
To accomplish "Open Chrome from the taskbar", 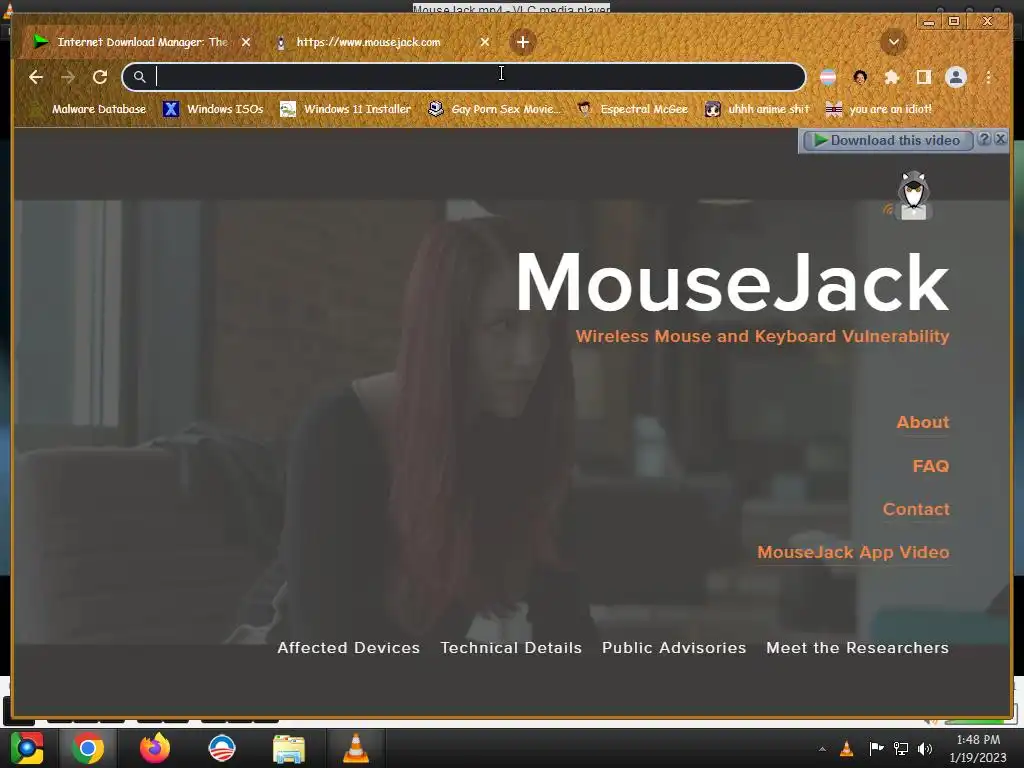I will [x=88, y=748].
